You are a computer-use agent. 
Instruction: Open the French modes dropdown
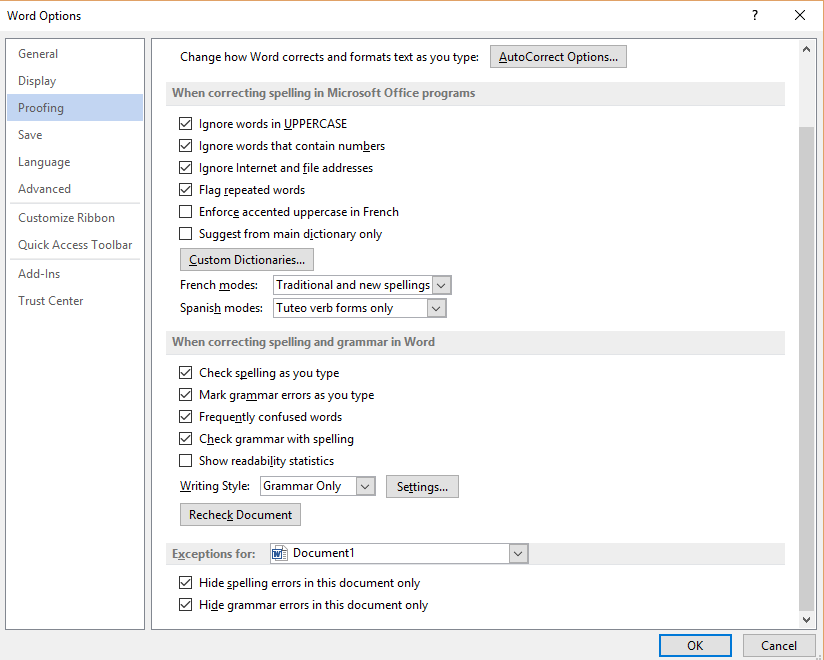(441, 284)
